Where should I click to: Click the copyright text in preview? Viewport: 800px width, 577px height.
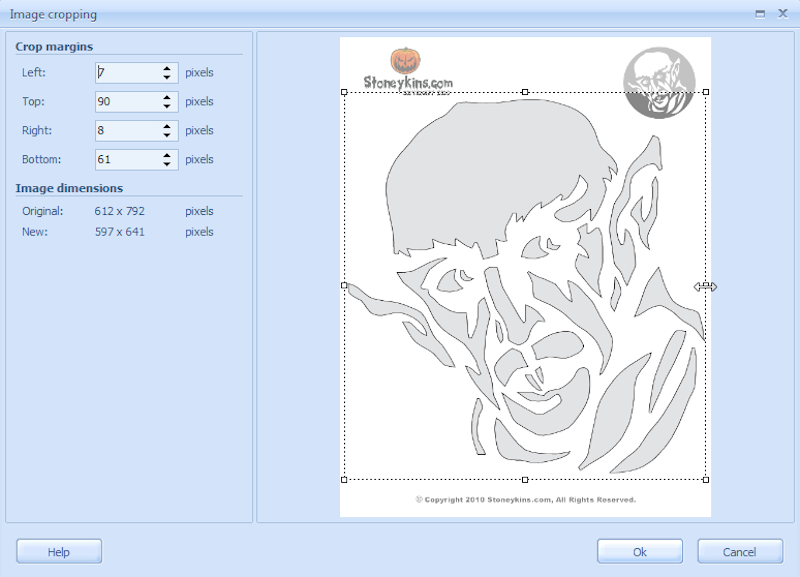point(526,499)
